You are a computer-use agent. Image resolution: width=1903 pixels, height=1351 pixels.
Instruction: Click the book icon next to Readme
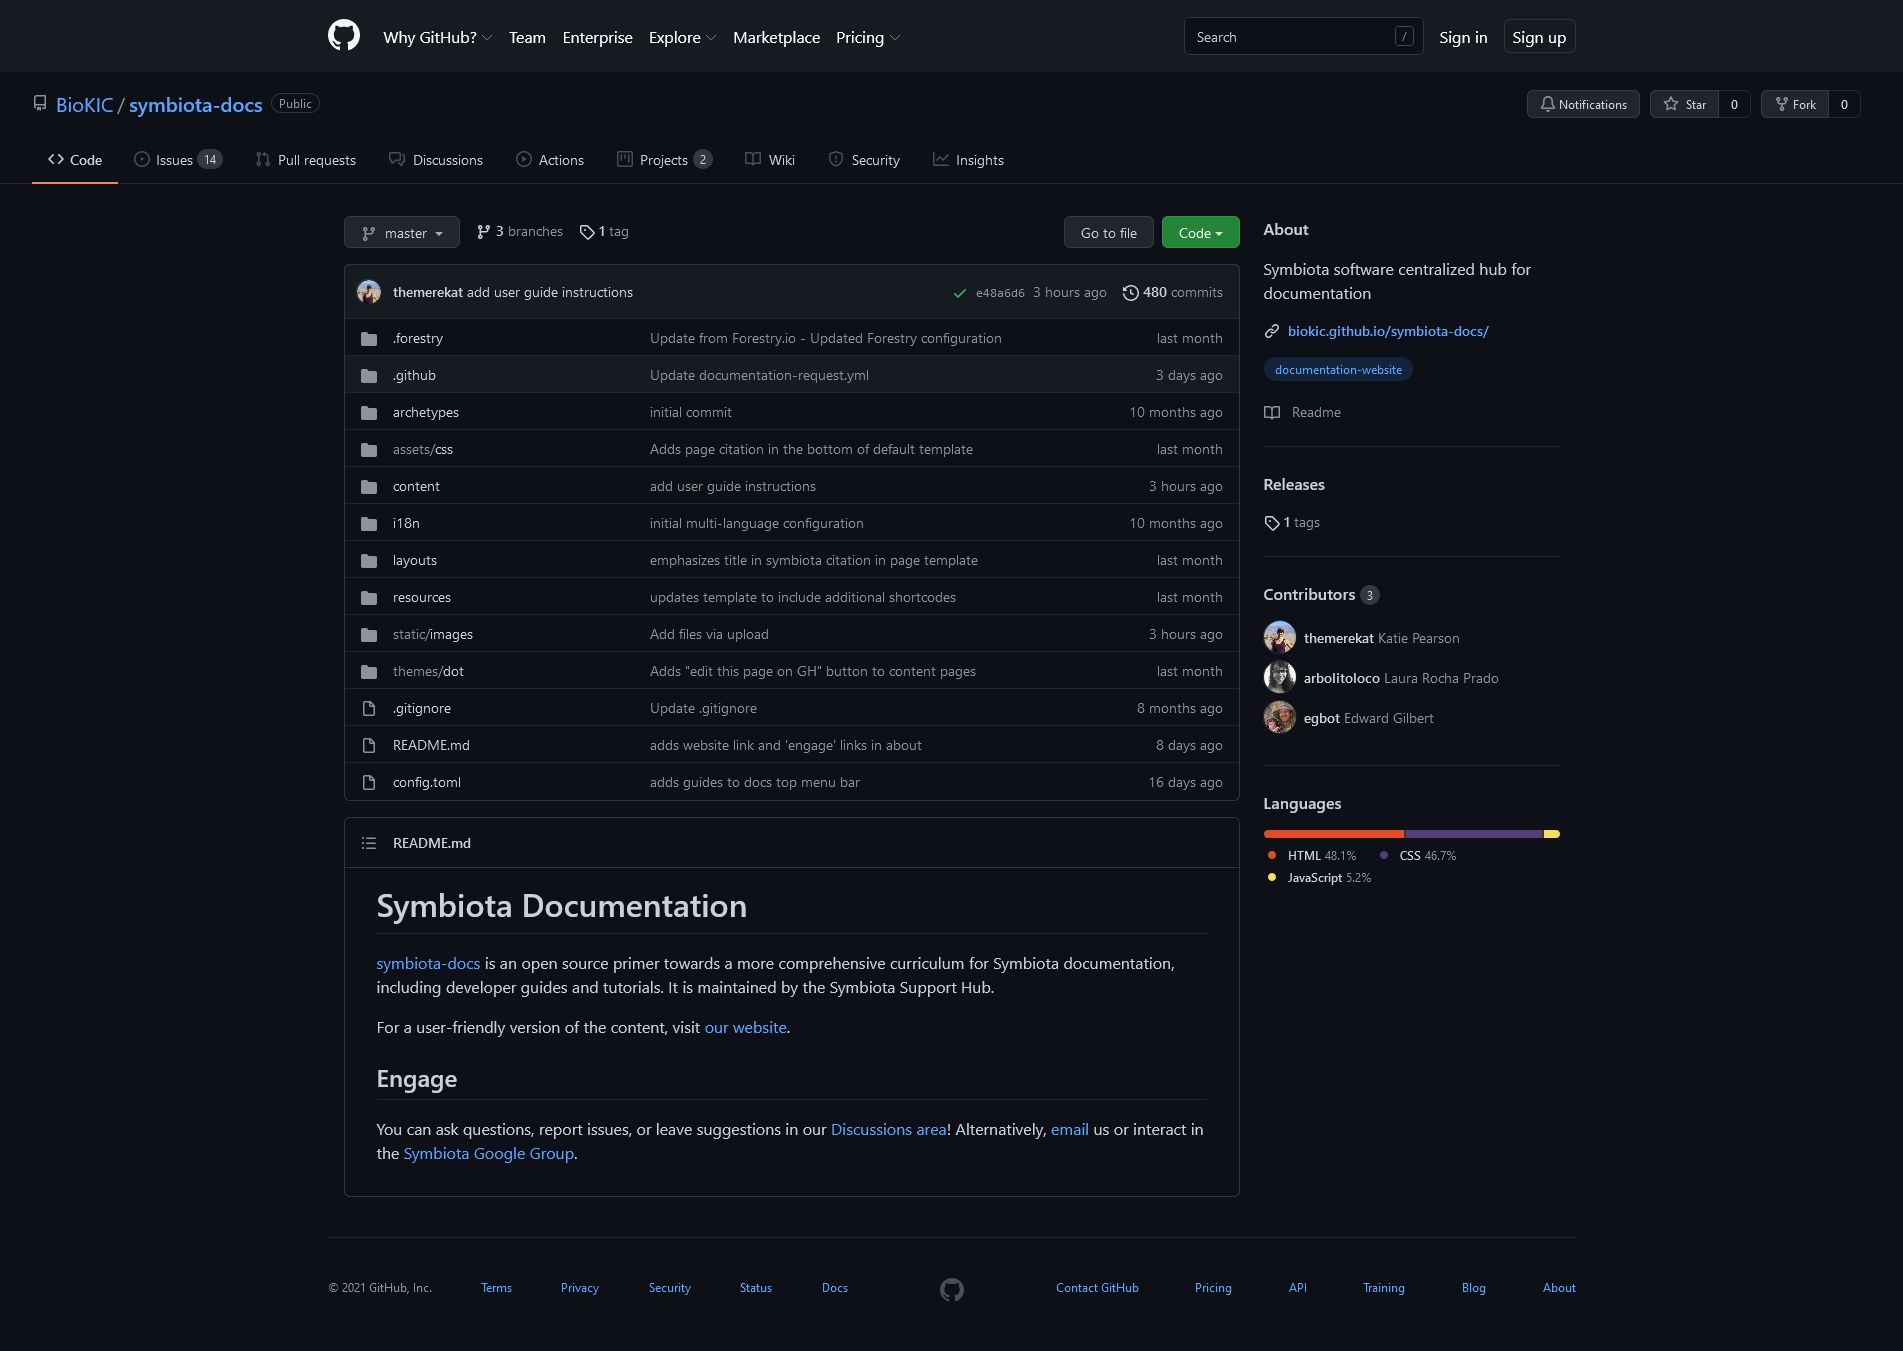(1272, 412)
